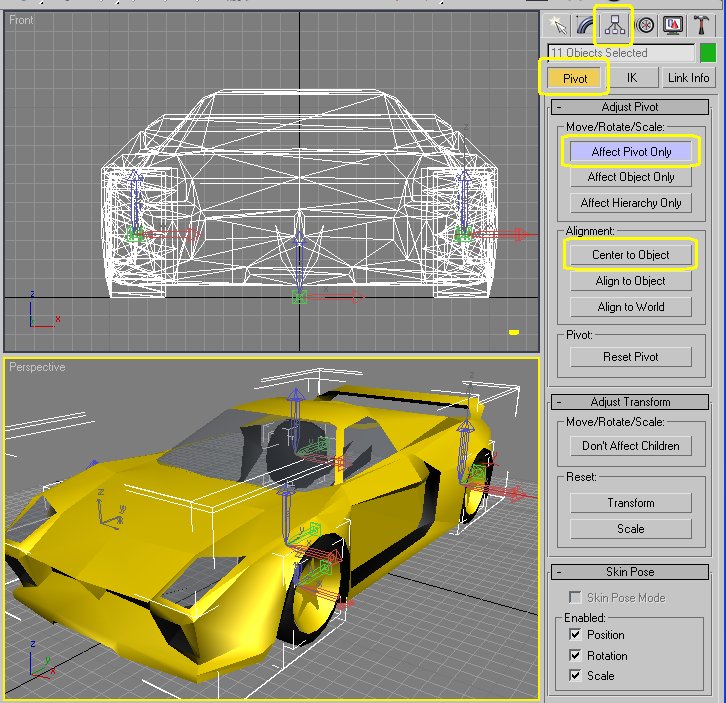Open the Hierarchy panel tab

pos(615,24)
